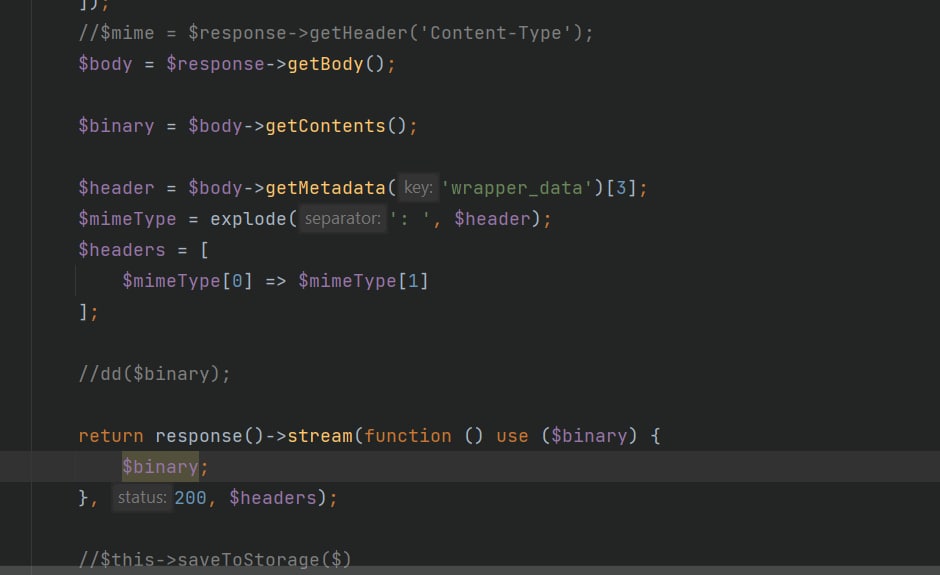Click $header argument in explode call

492,219
